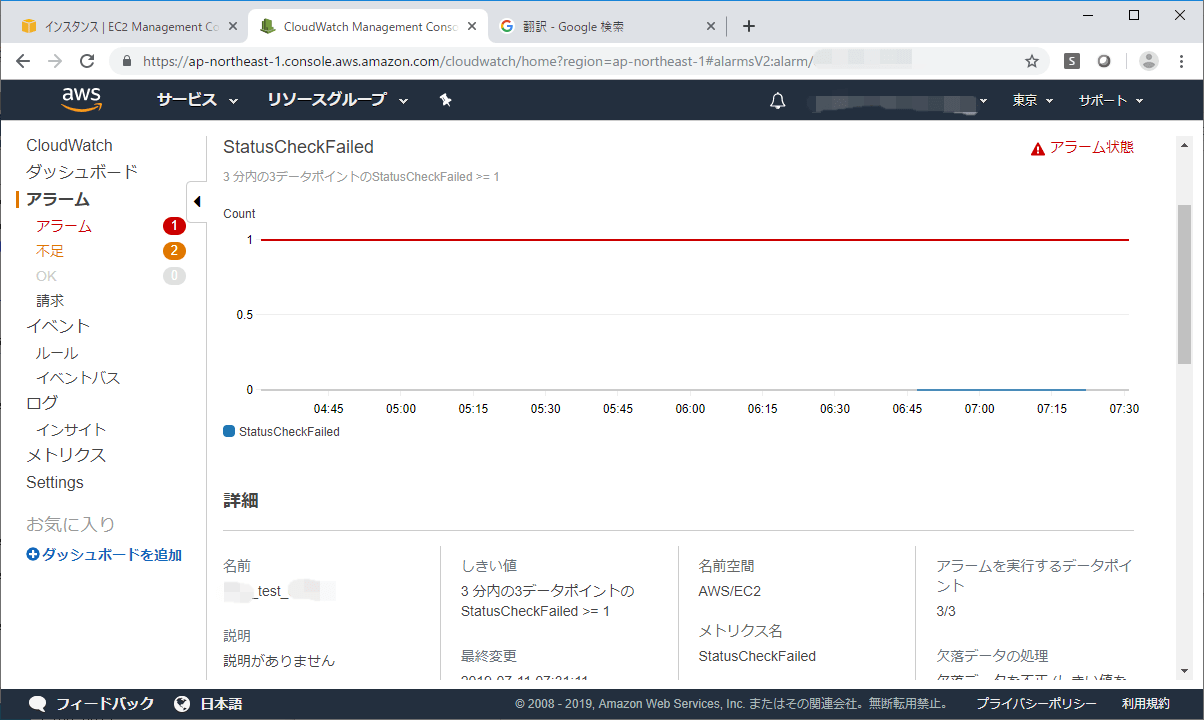
Task: Expand the account name dropdown
Action: pos(897,100)
